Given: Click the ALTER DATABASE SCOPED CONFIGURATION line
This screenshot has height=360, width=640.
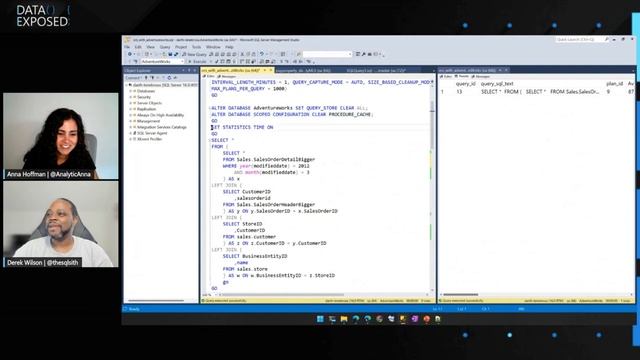Looking at the screenshot, I should coord(292,114).
